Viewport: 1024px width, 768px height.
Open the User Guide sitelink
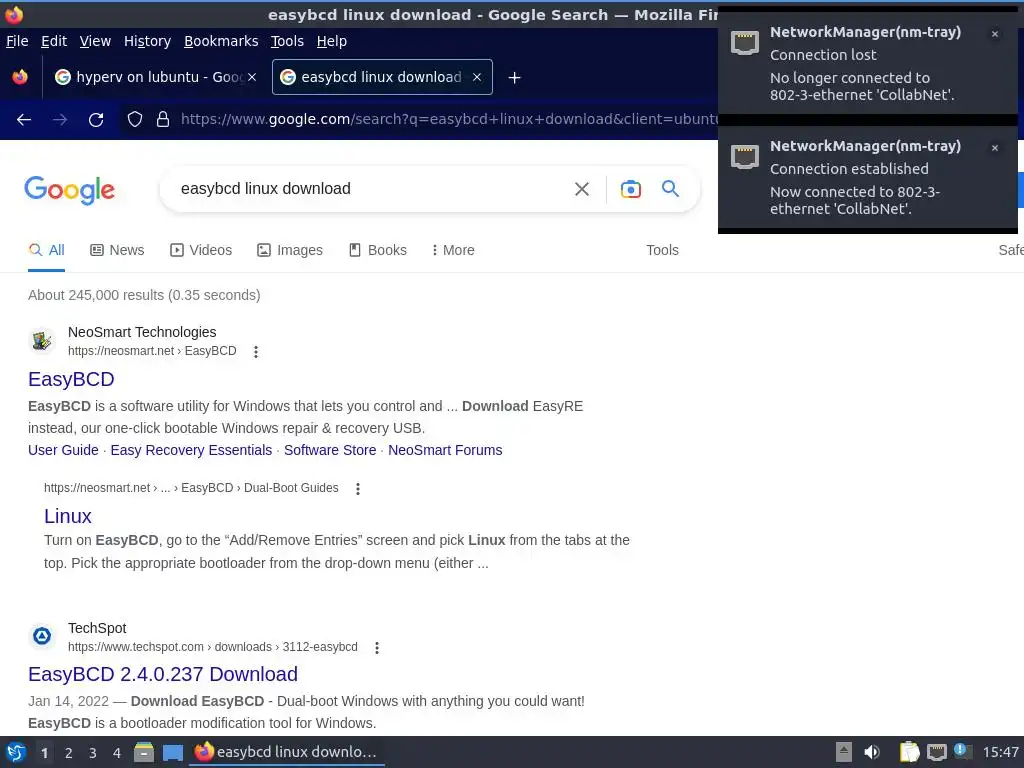pyautogui.click(x=63, y=451)
